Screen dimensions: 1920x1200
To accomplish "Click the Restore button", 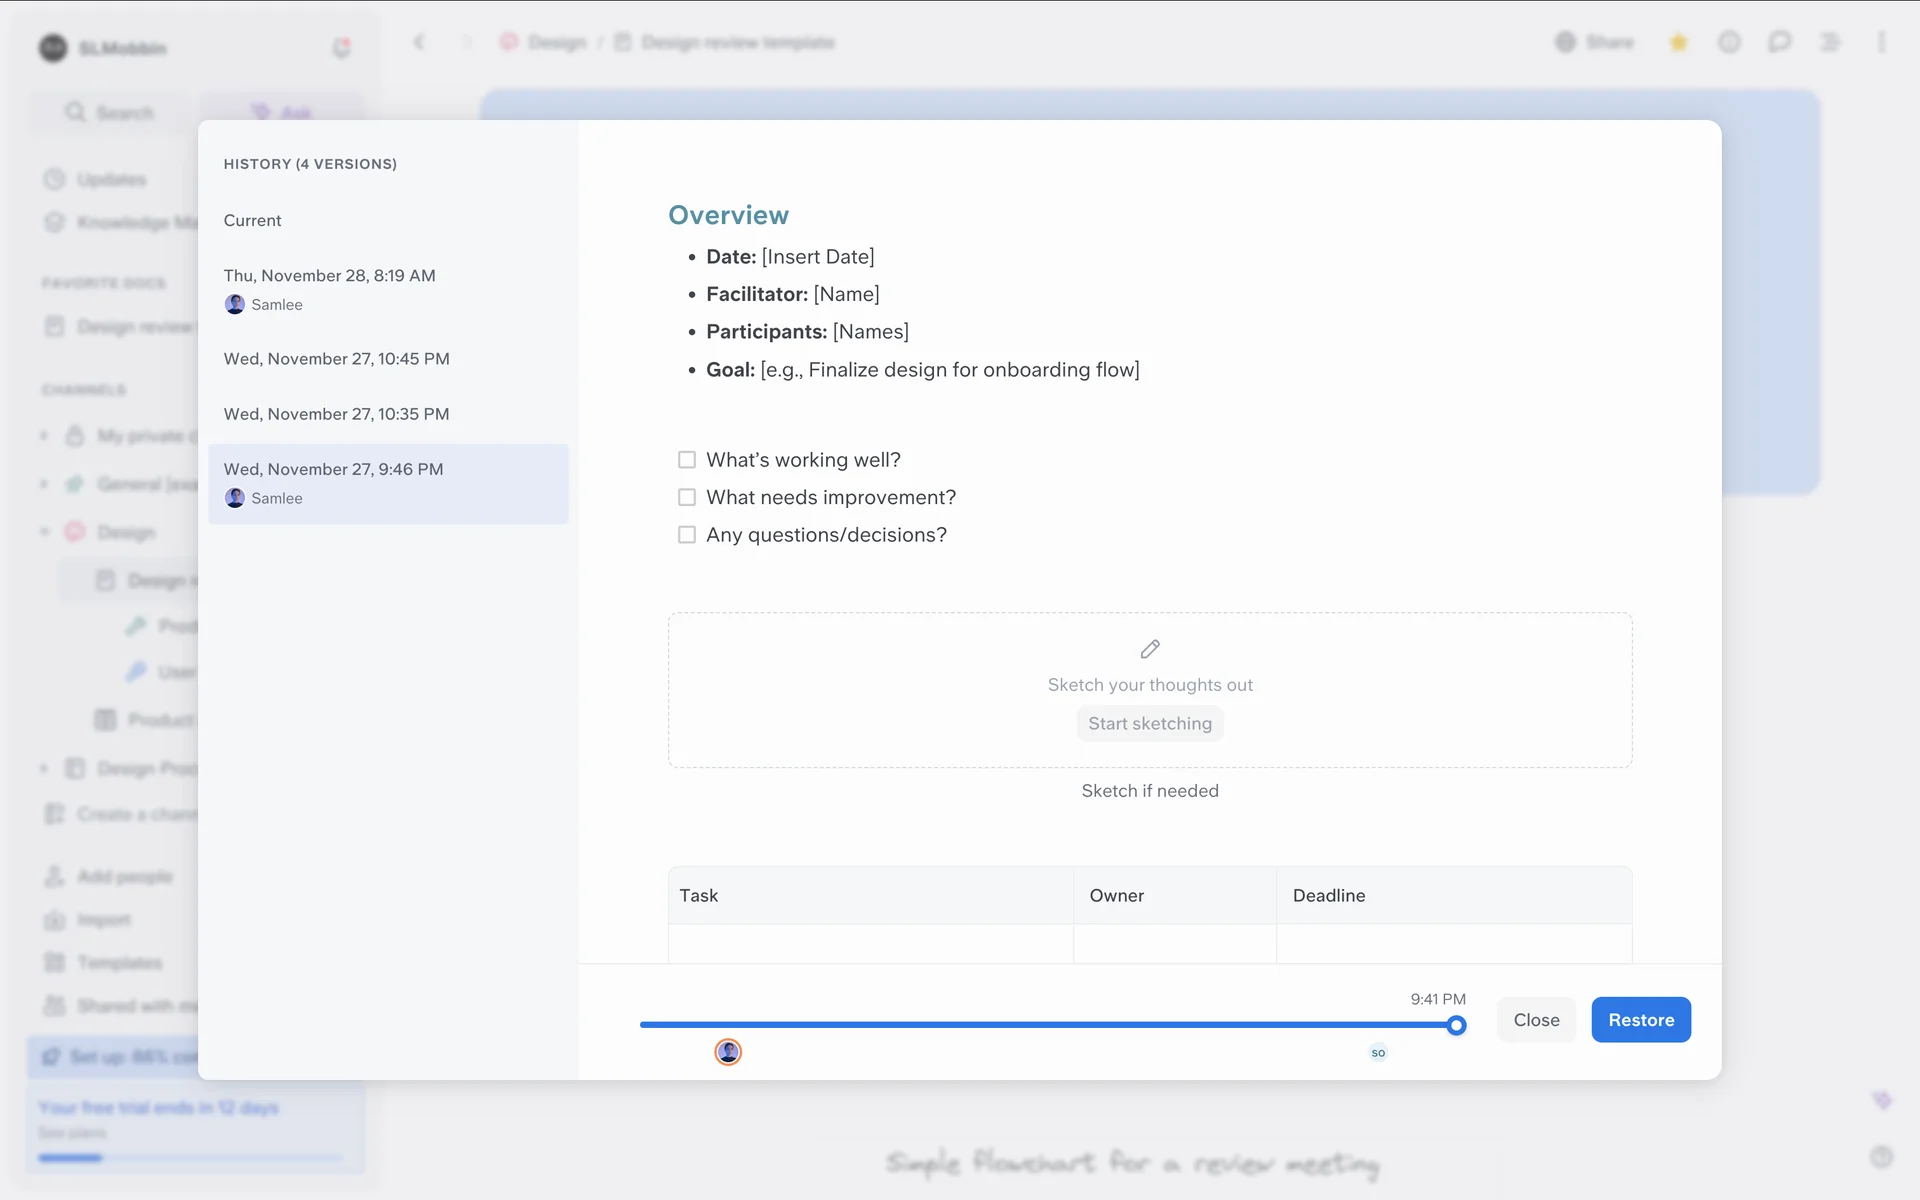I will tap(1640, 1020).
